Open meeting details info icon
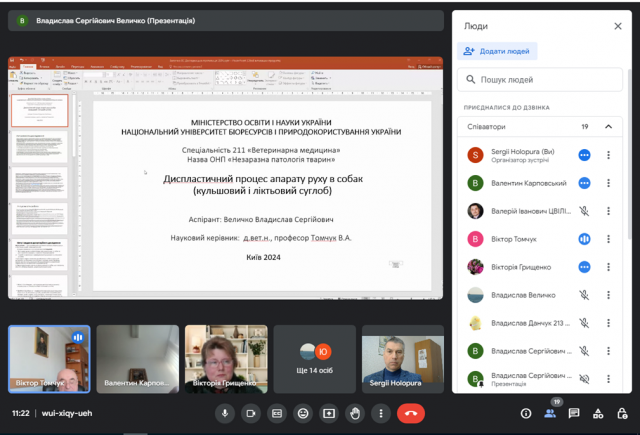The image size is (640, 435). [x=526, y=413]
